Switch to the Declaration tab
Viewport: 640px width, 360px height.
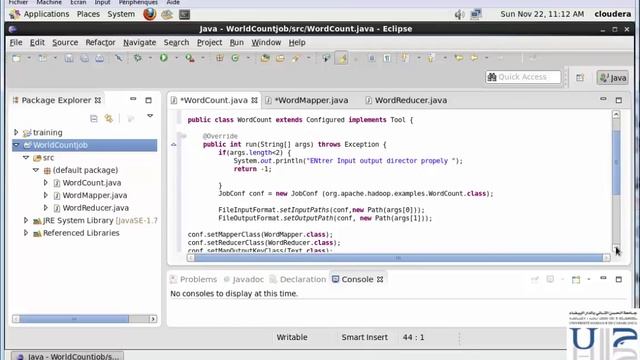click(298, 279)
